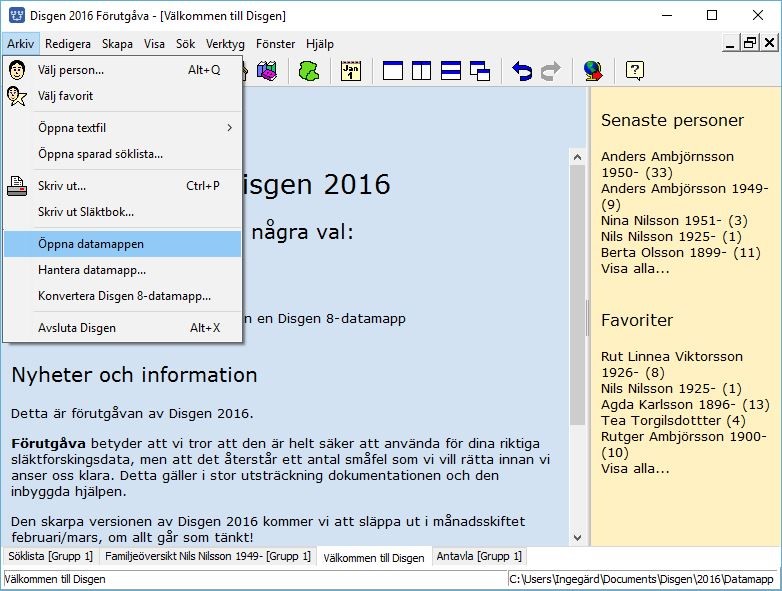
Task: Select Öppna datamappen menu entry
Action: coord(123,244)
